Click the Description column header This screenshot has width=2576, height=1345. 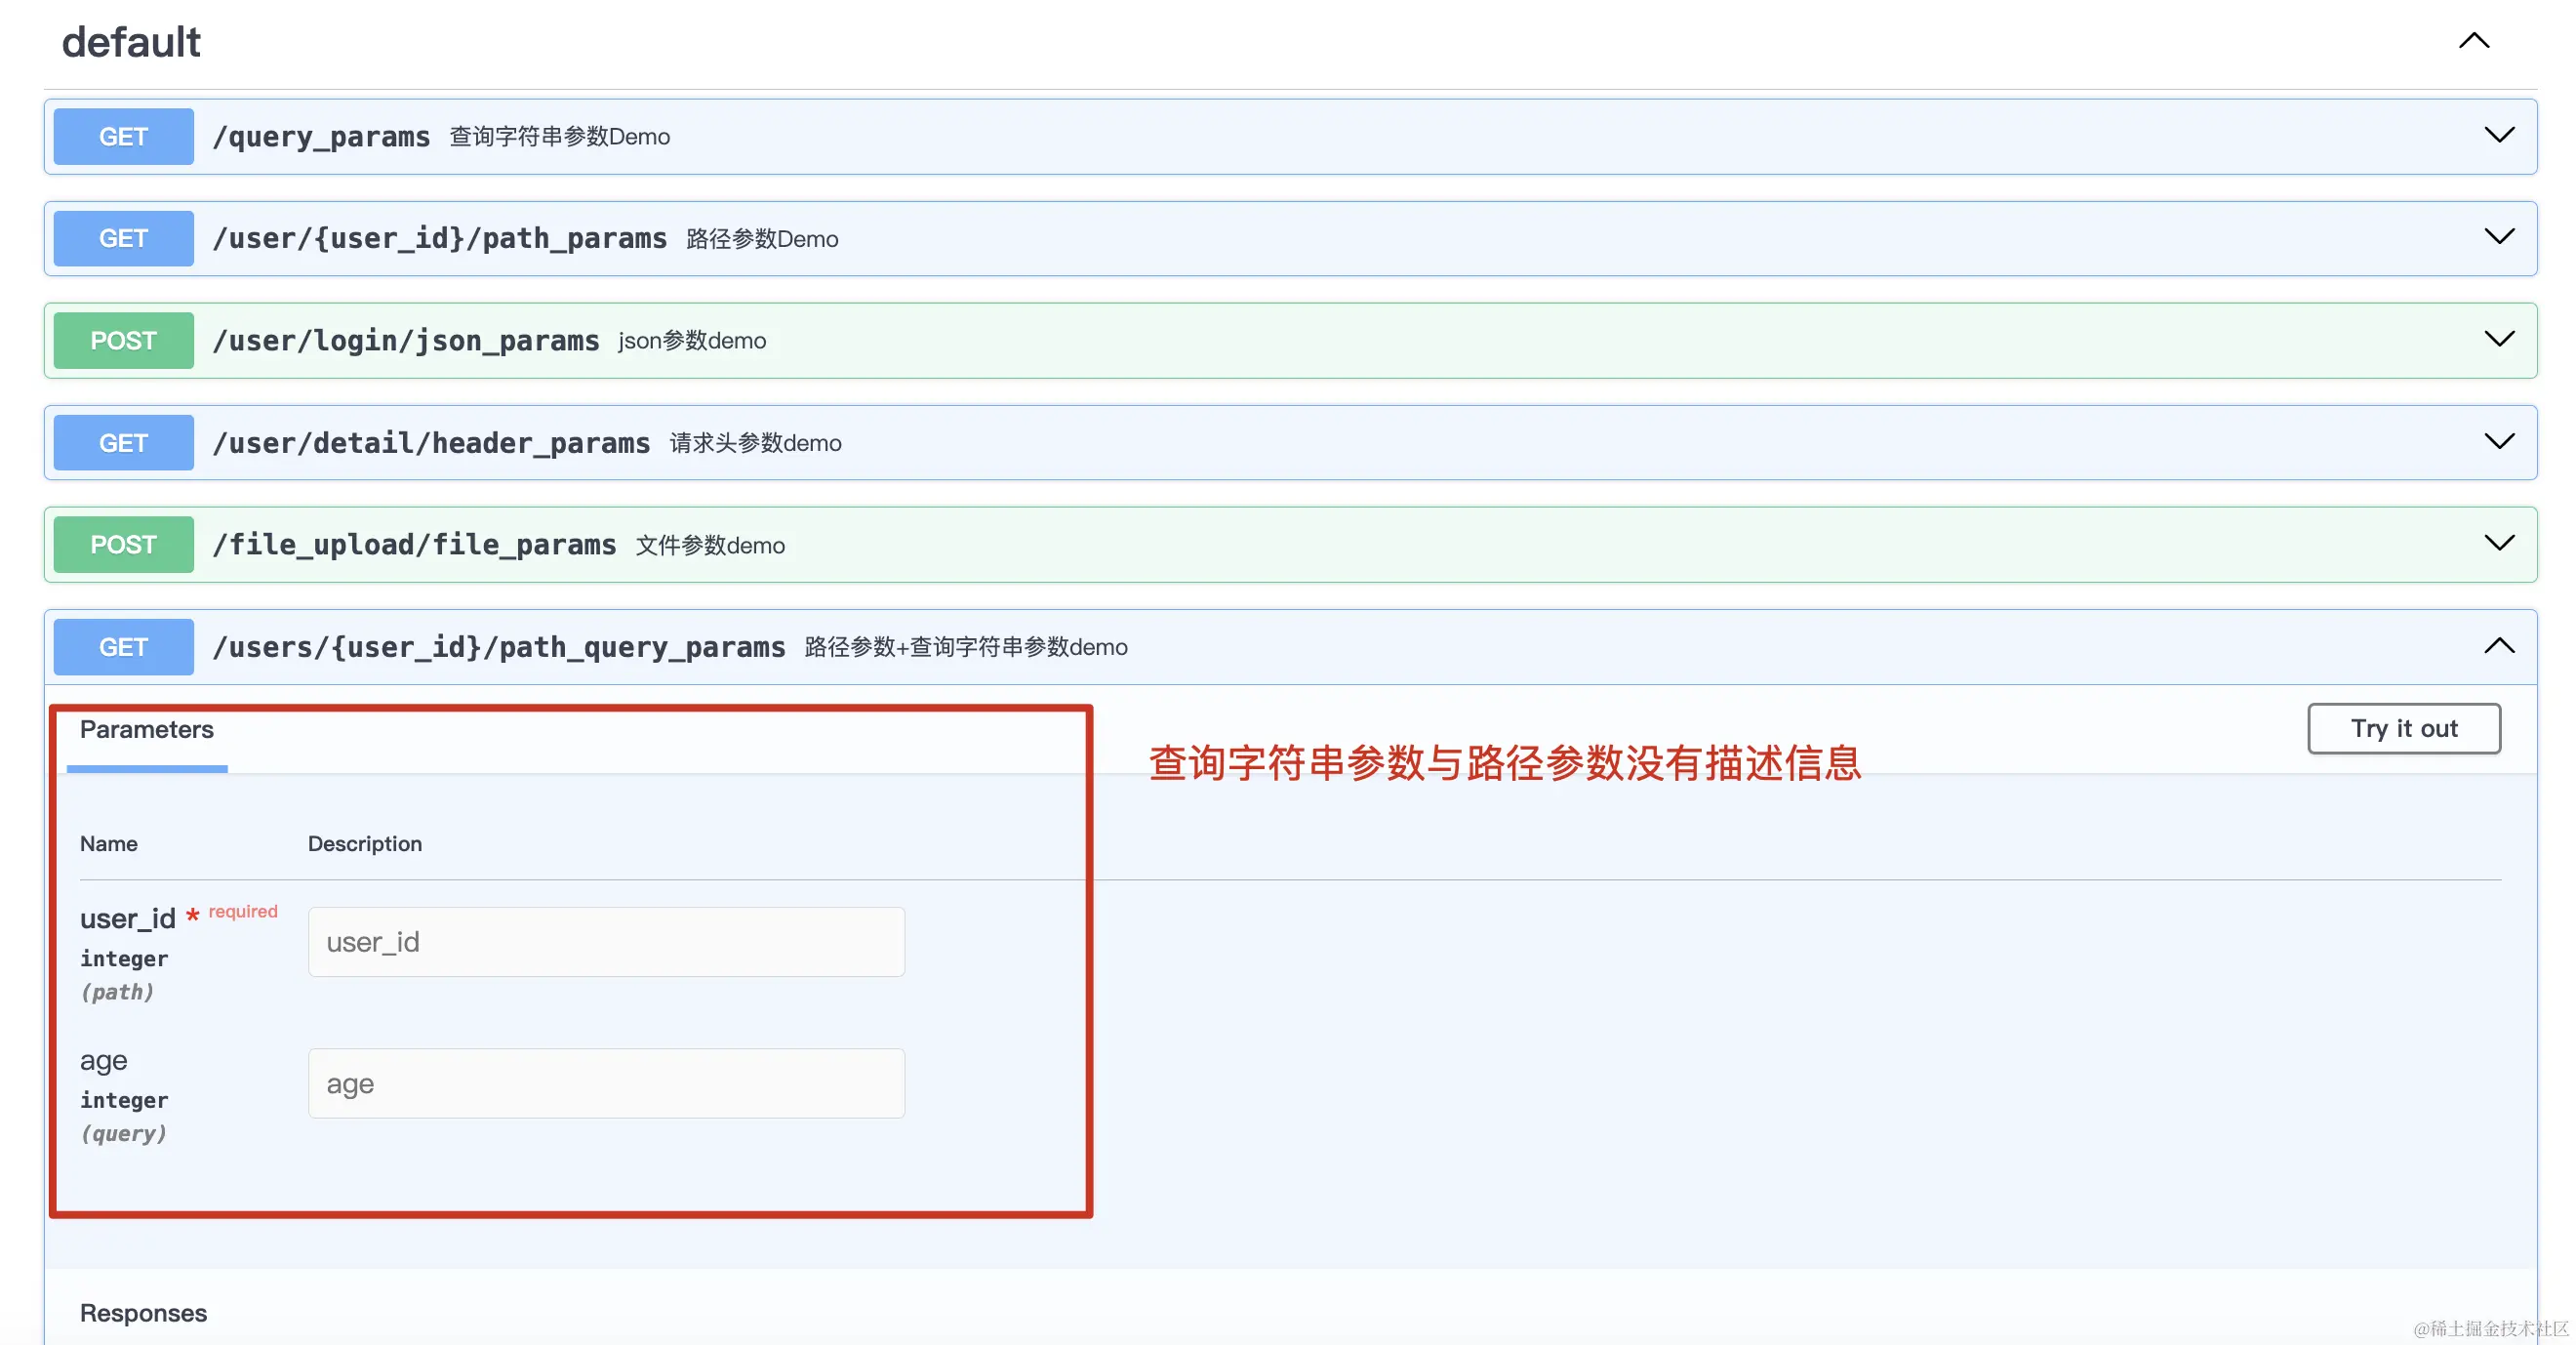[365, 844]
